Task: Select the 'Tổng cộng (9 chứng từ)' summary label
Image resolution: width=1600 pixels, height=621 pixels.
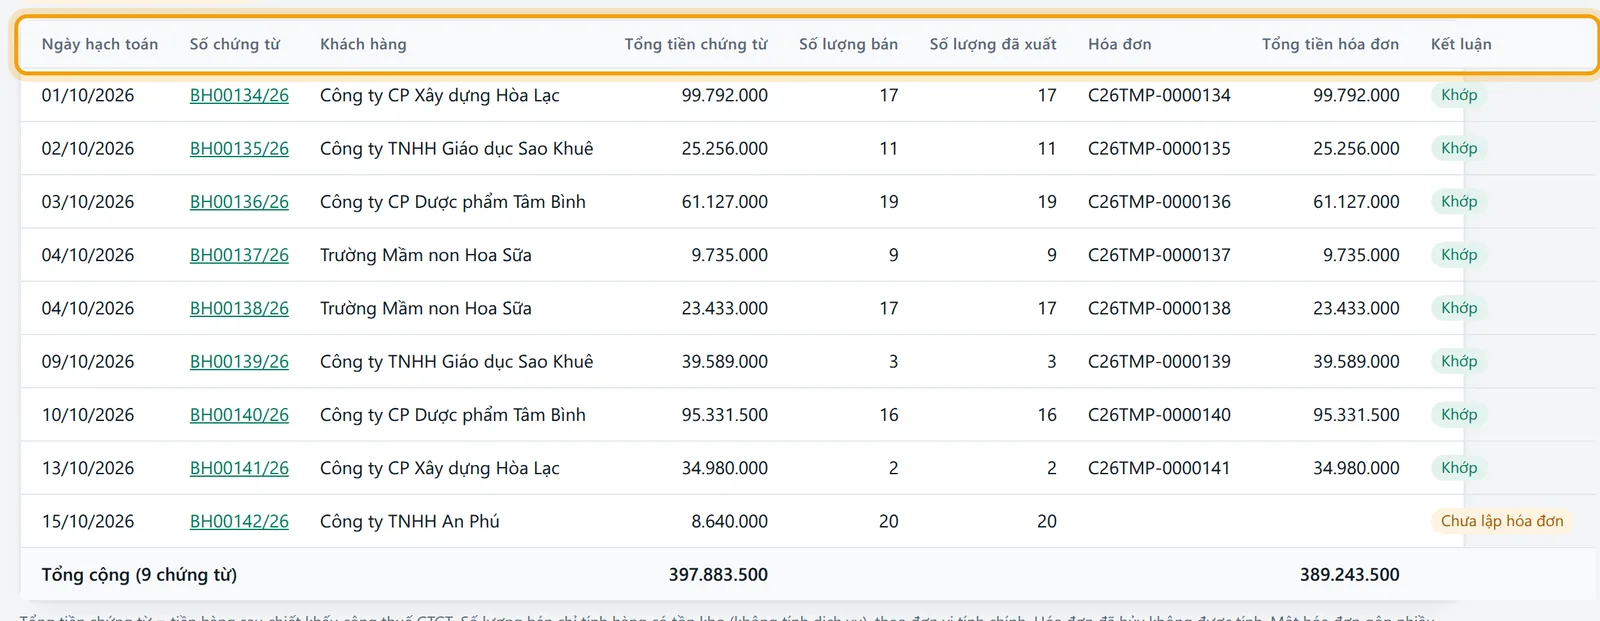Action: tap(139, 574)
